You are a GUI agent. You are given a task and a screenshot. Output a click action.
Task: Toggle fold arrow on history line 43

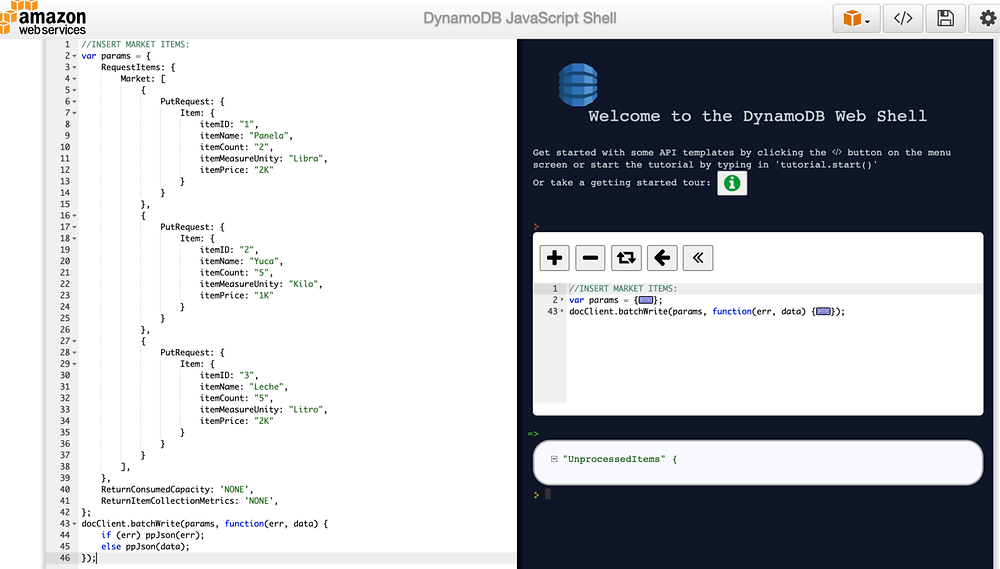562,311
